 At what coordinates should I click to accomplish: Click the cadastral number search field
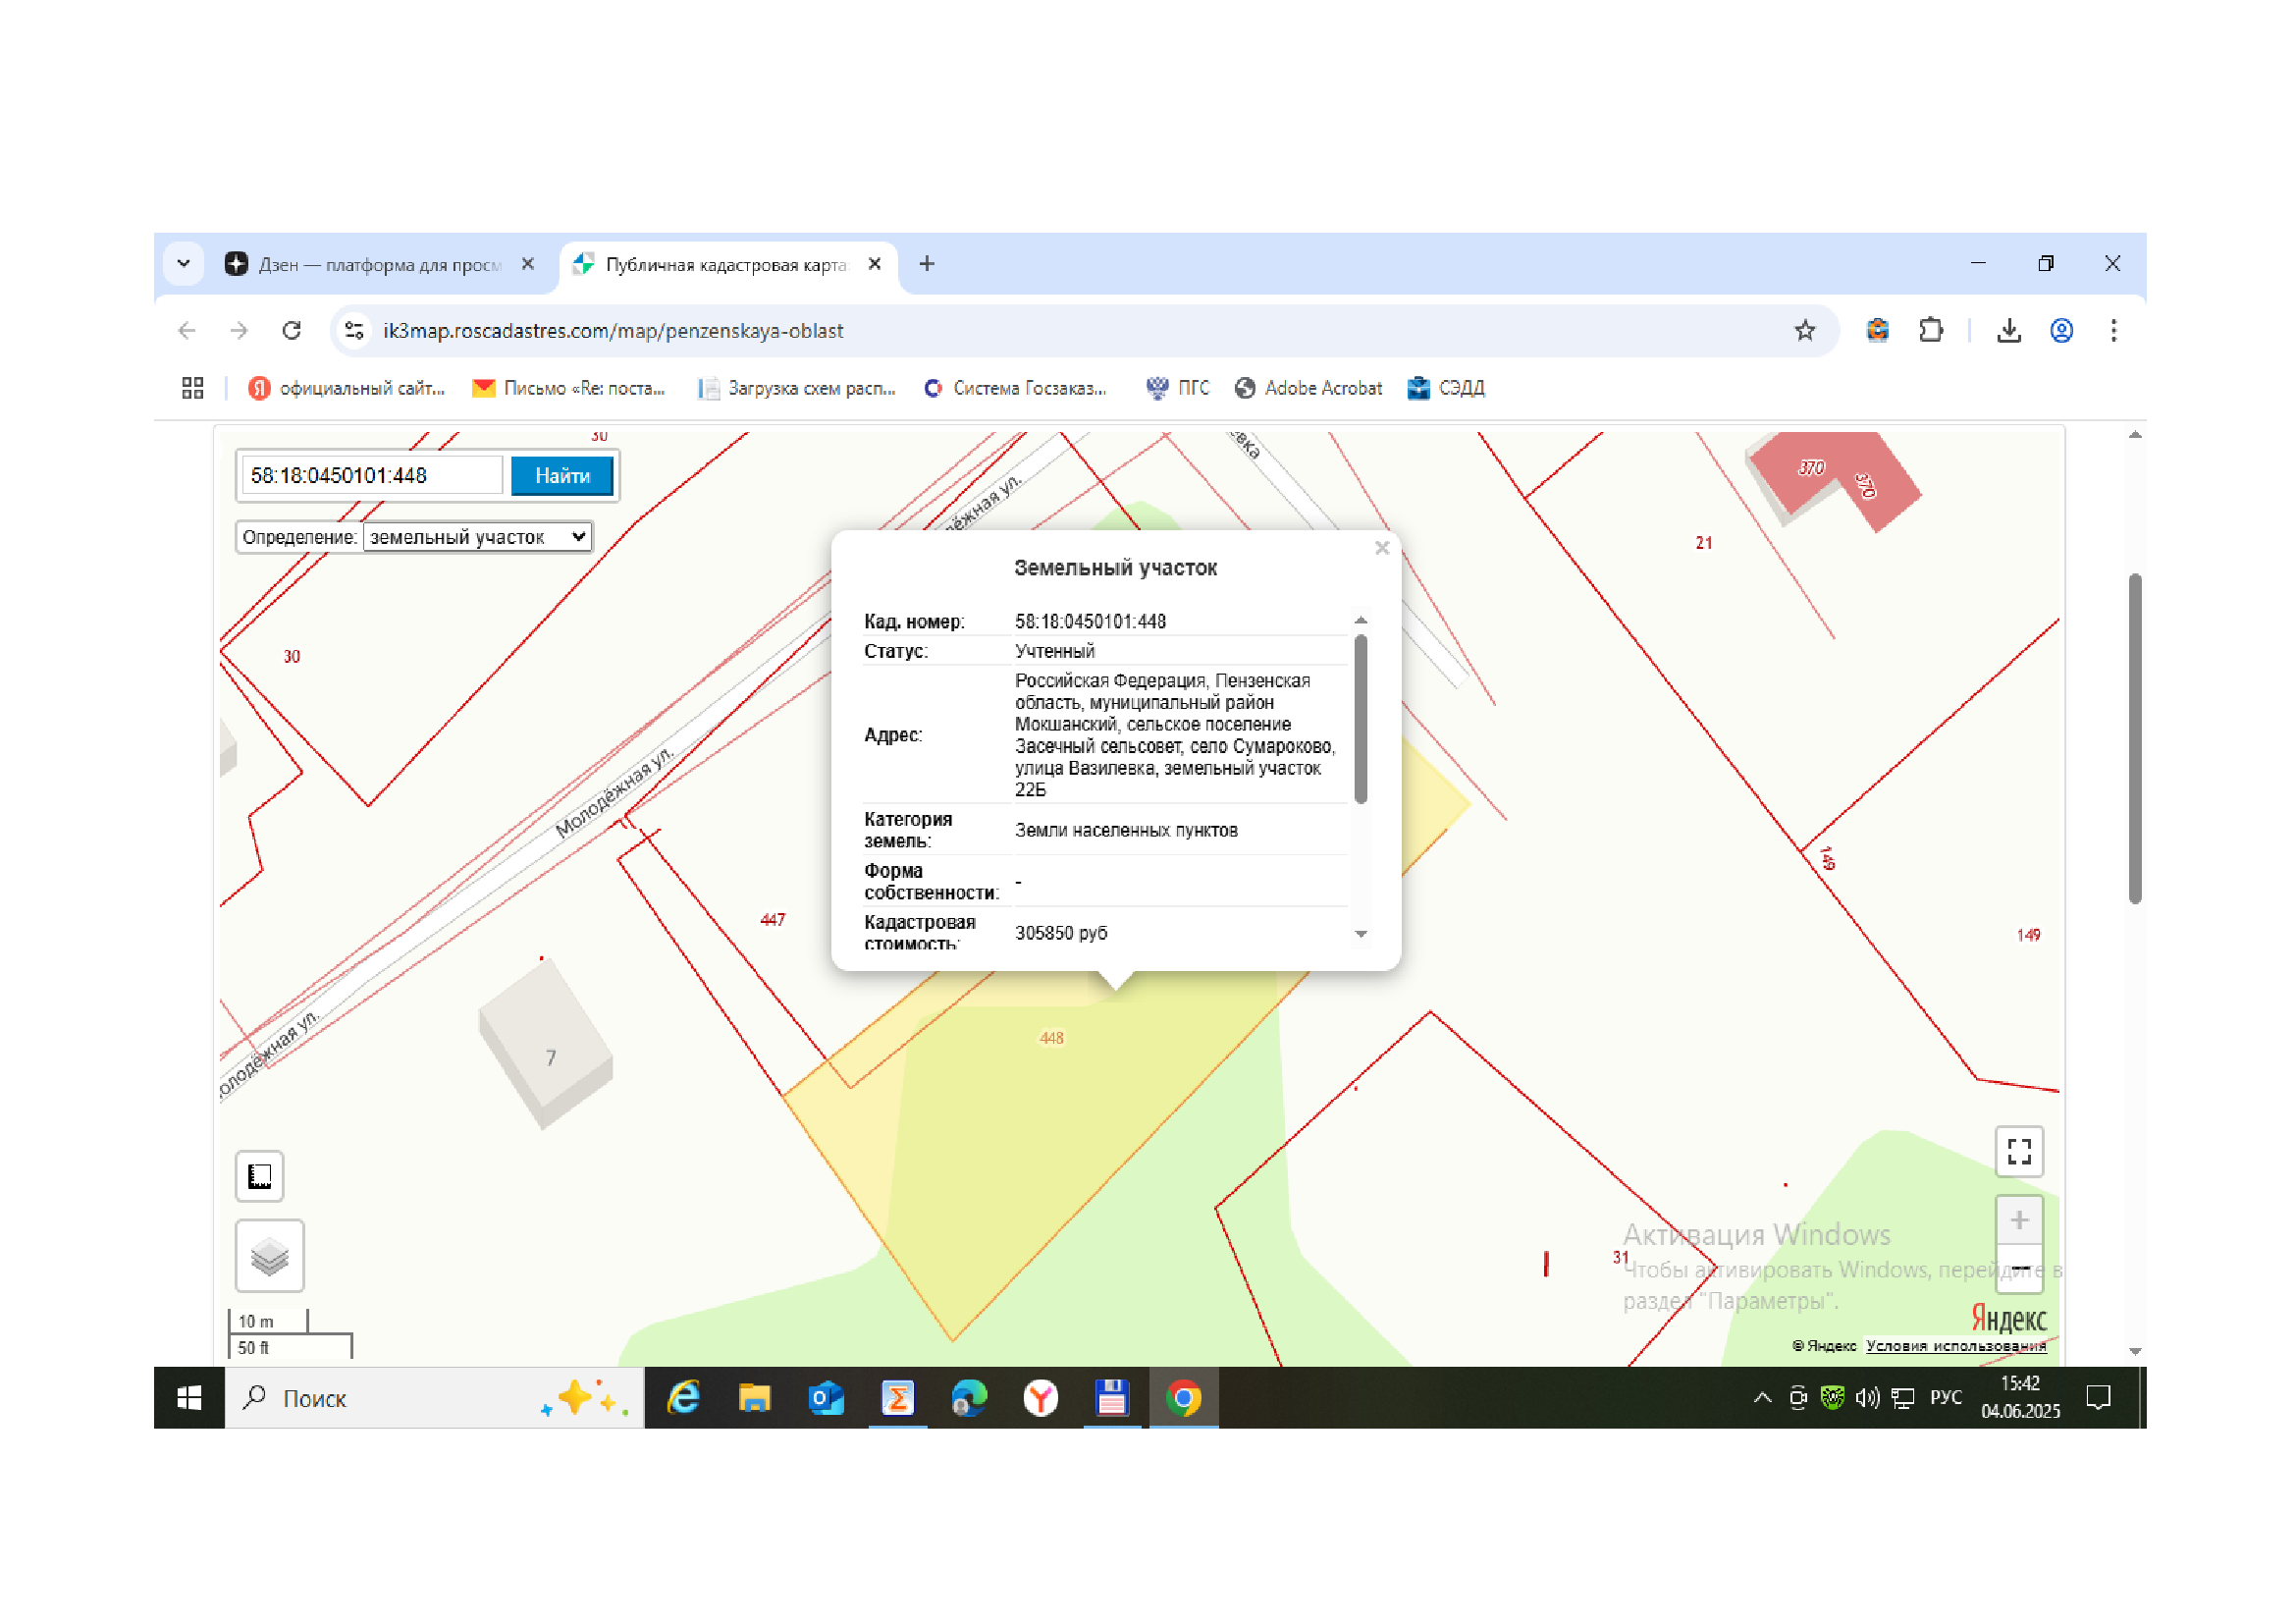(x=371, y=476)
